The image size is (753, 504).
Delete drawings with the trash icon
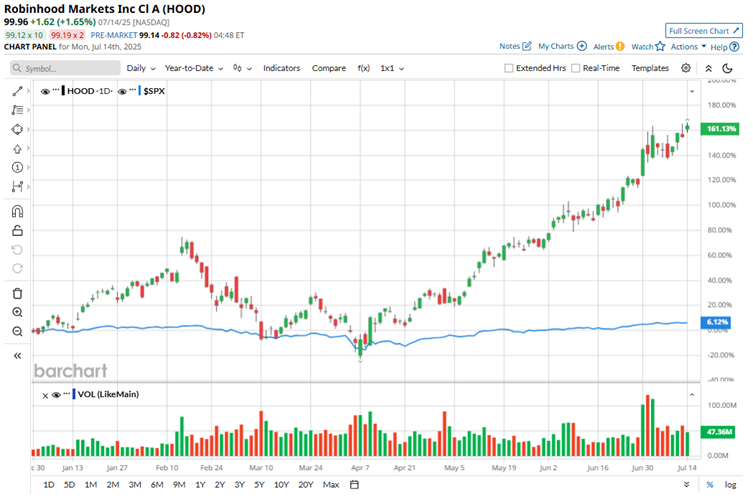[x=17, y=294]
